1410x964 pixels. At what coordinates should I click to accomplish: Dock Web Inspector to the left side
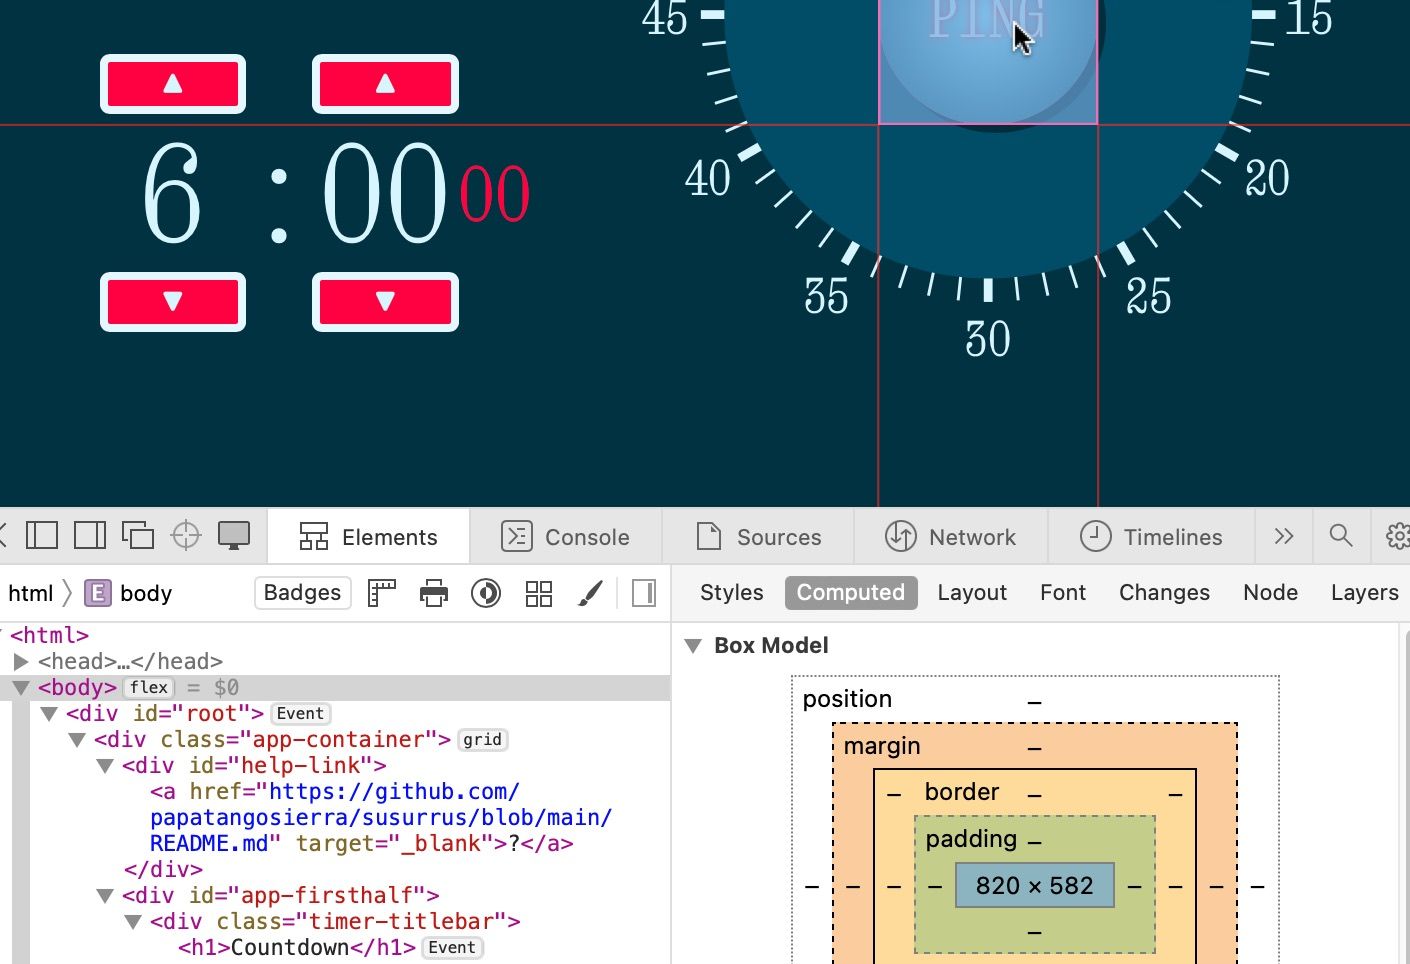pos(42,536)
